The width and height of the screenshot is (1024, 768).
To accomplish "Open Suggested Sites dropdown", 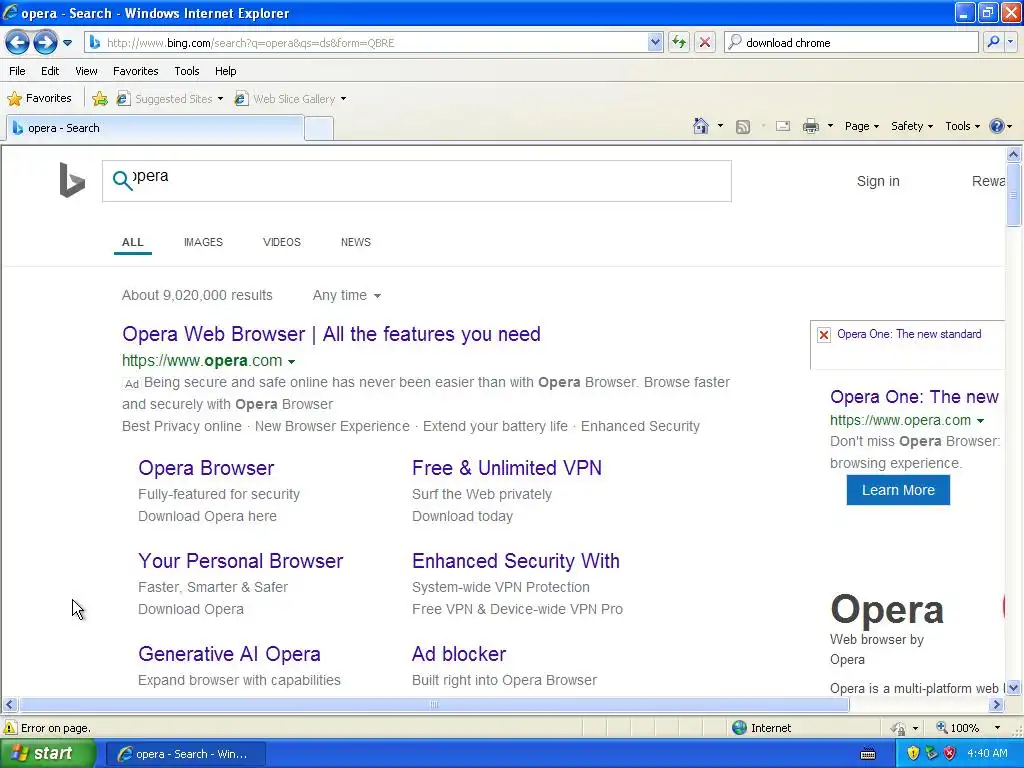I will pos(170,99).
